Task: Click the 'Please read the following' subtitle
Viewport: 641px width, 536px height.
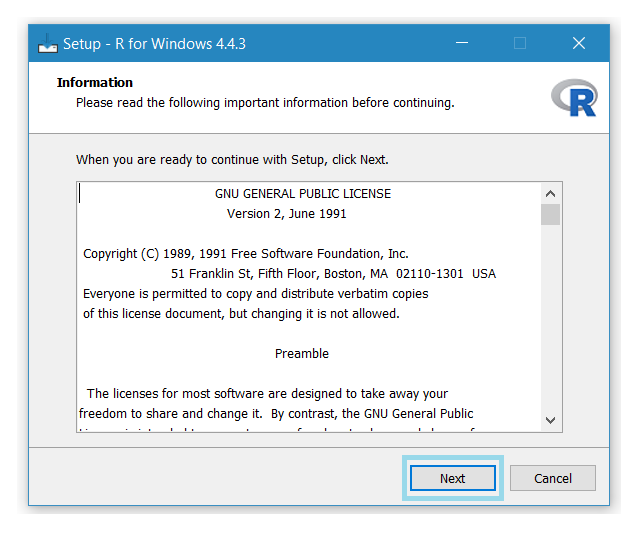Action: pyautogui.click(x=265, y=103)
